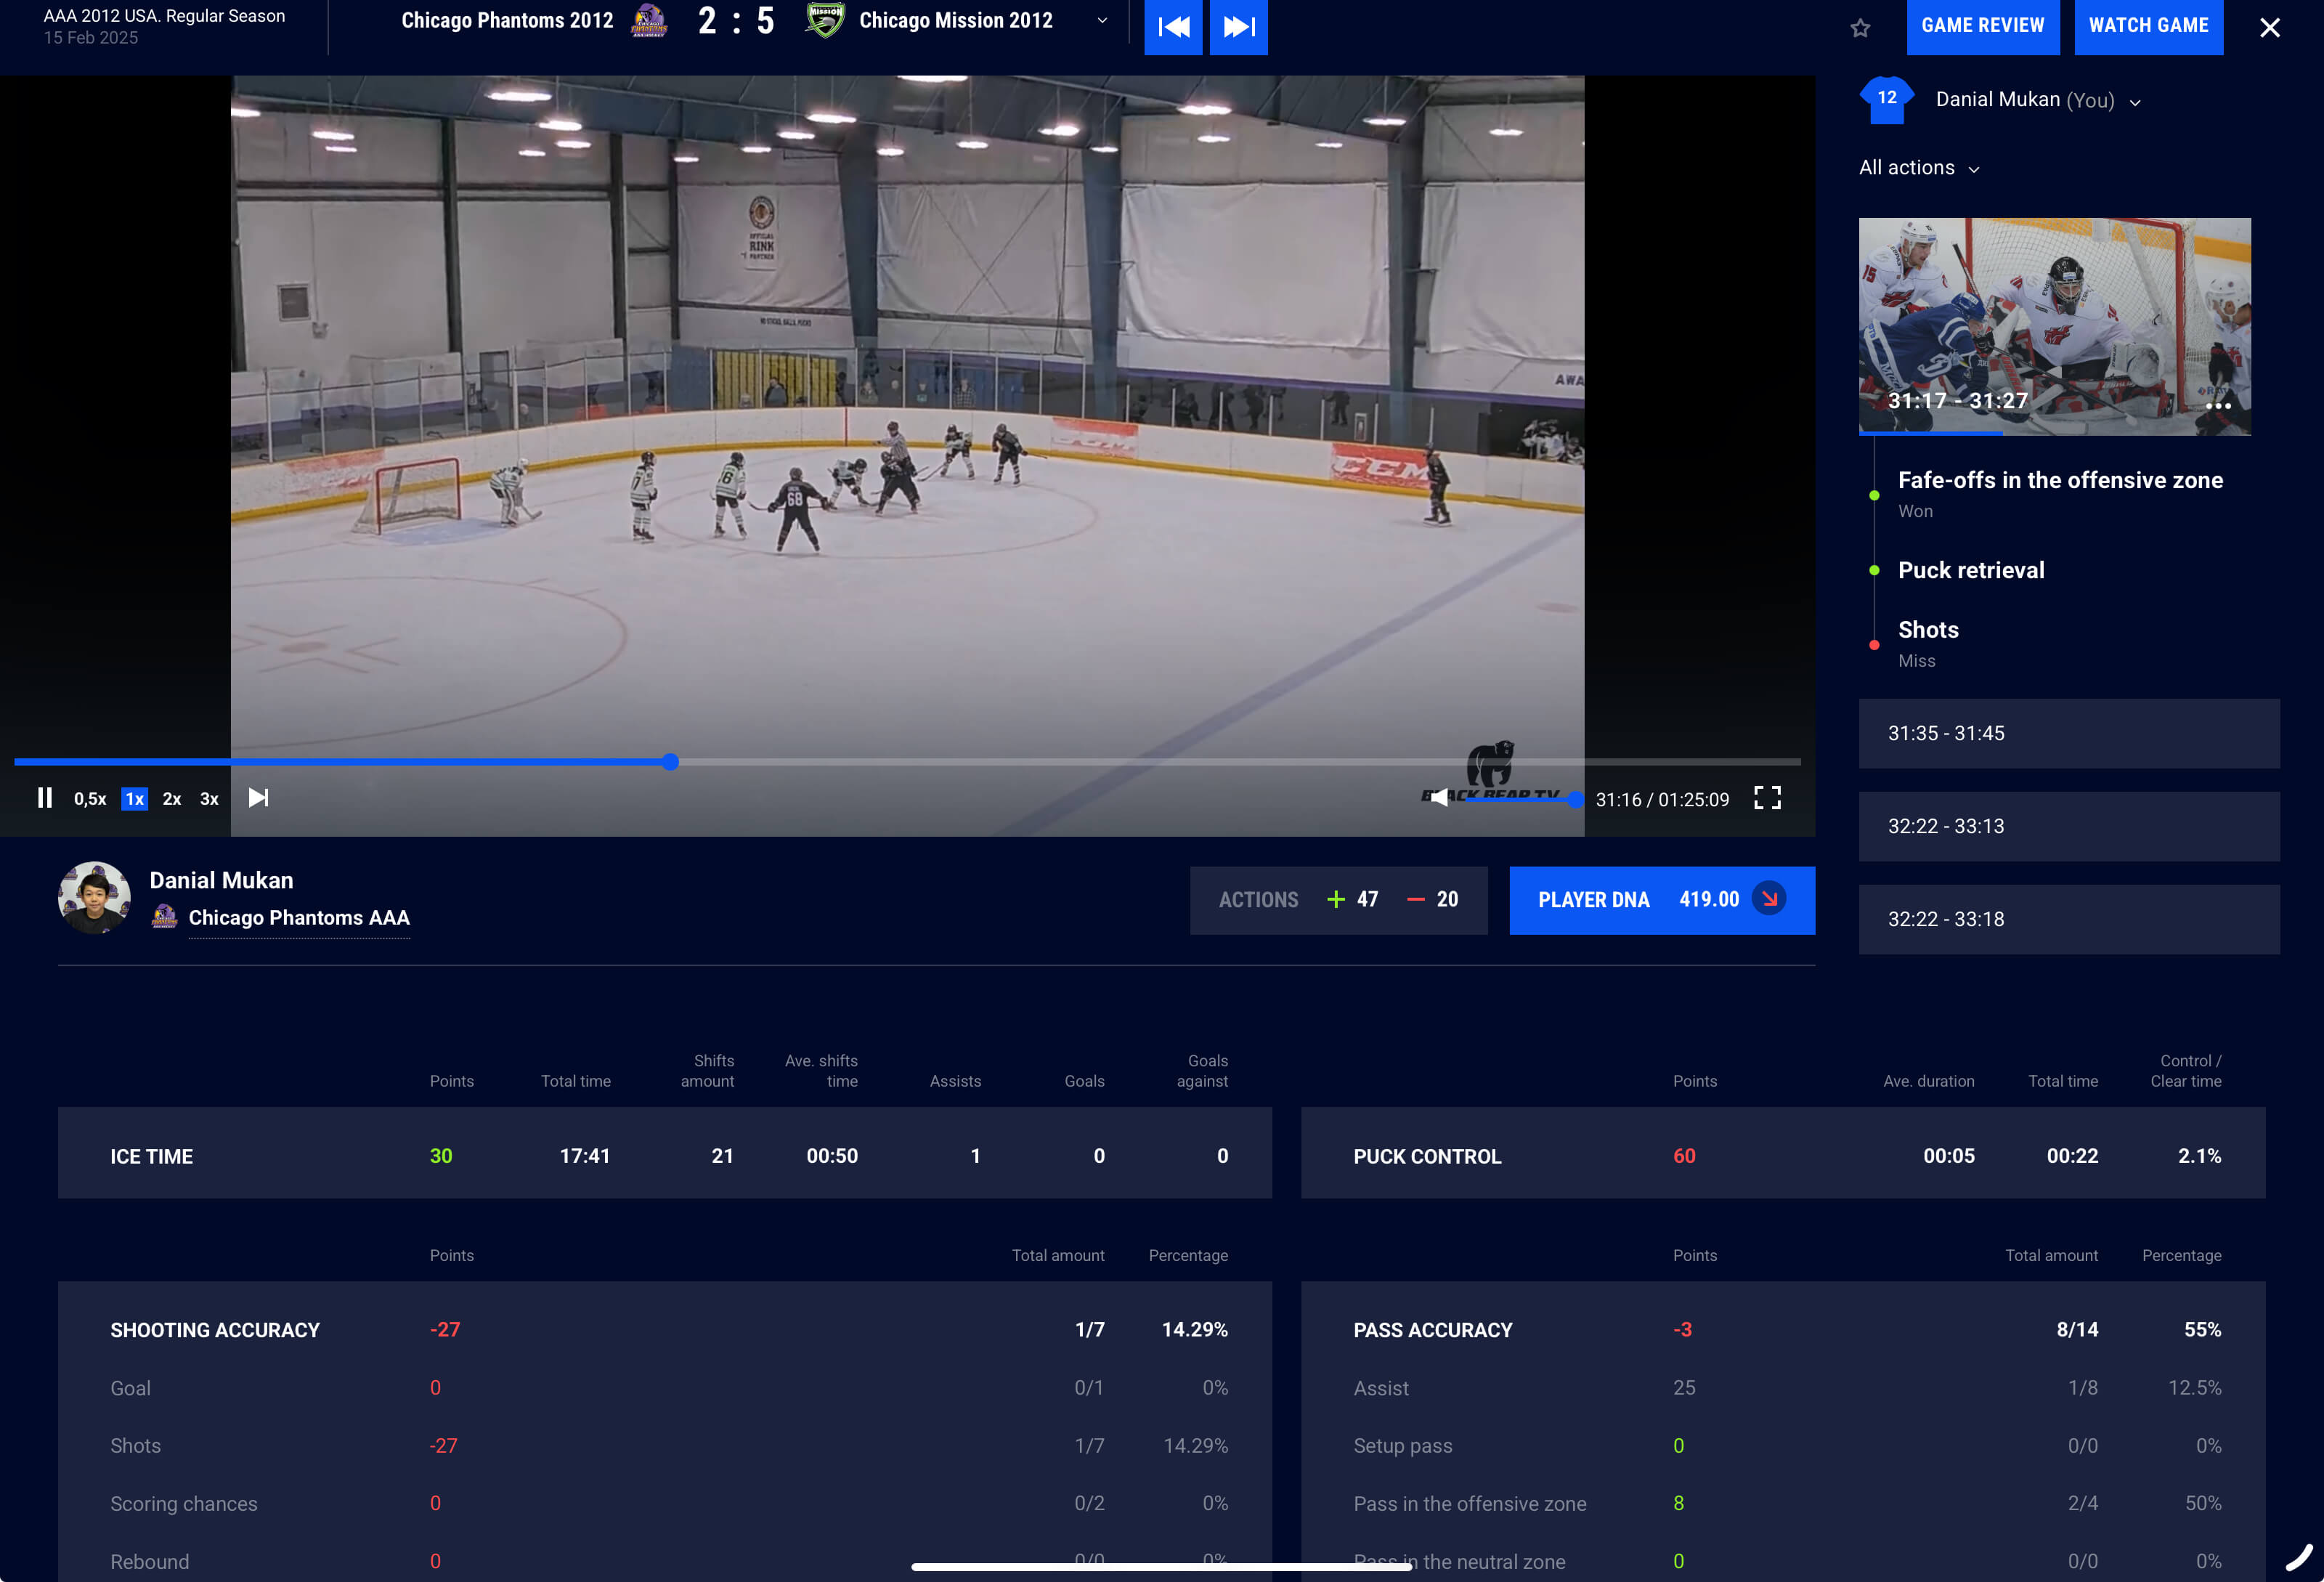
Task: Skip to the next clip icon
Action: (x=258, y=798)
